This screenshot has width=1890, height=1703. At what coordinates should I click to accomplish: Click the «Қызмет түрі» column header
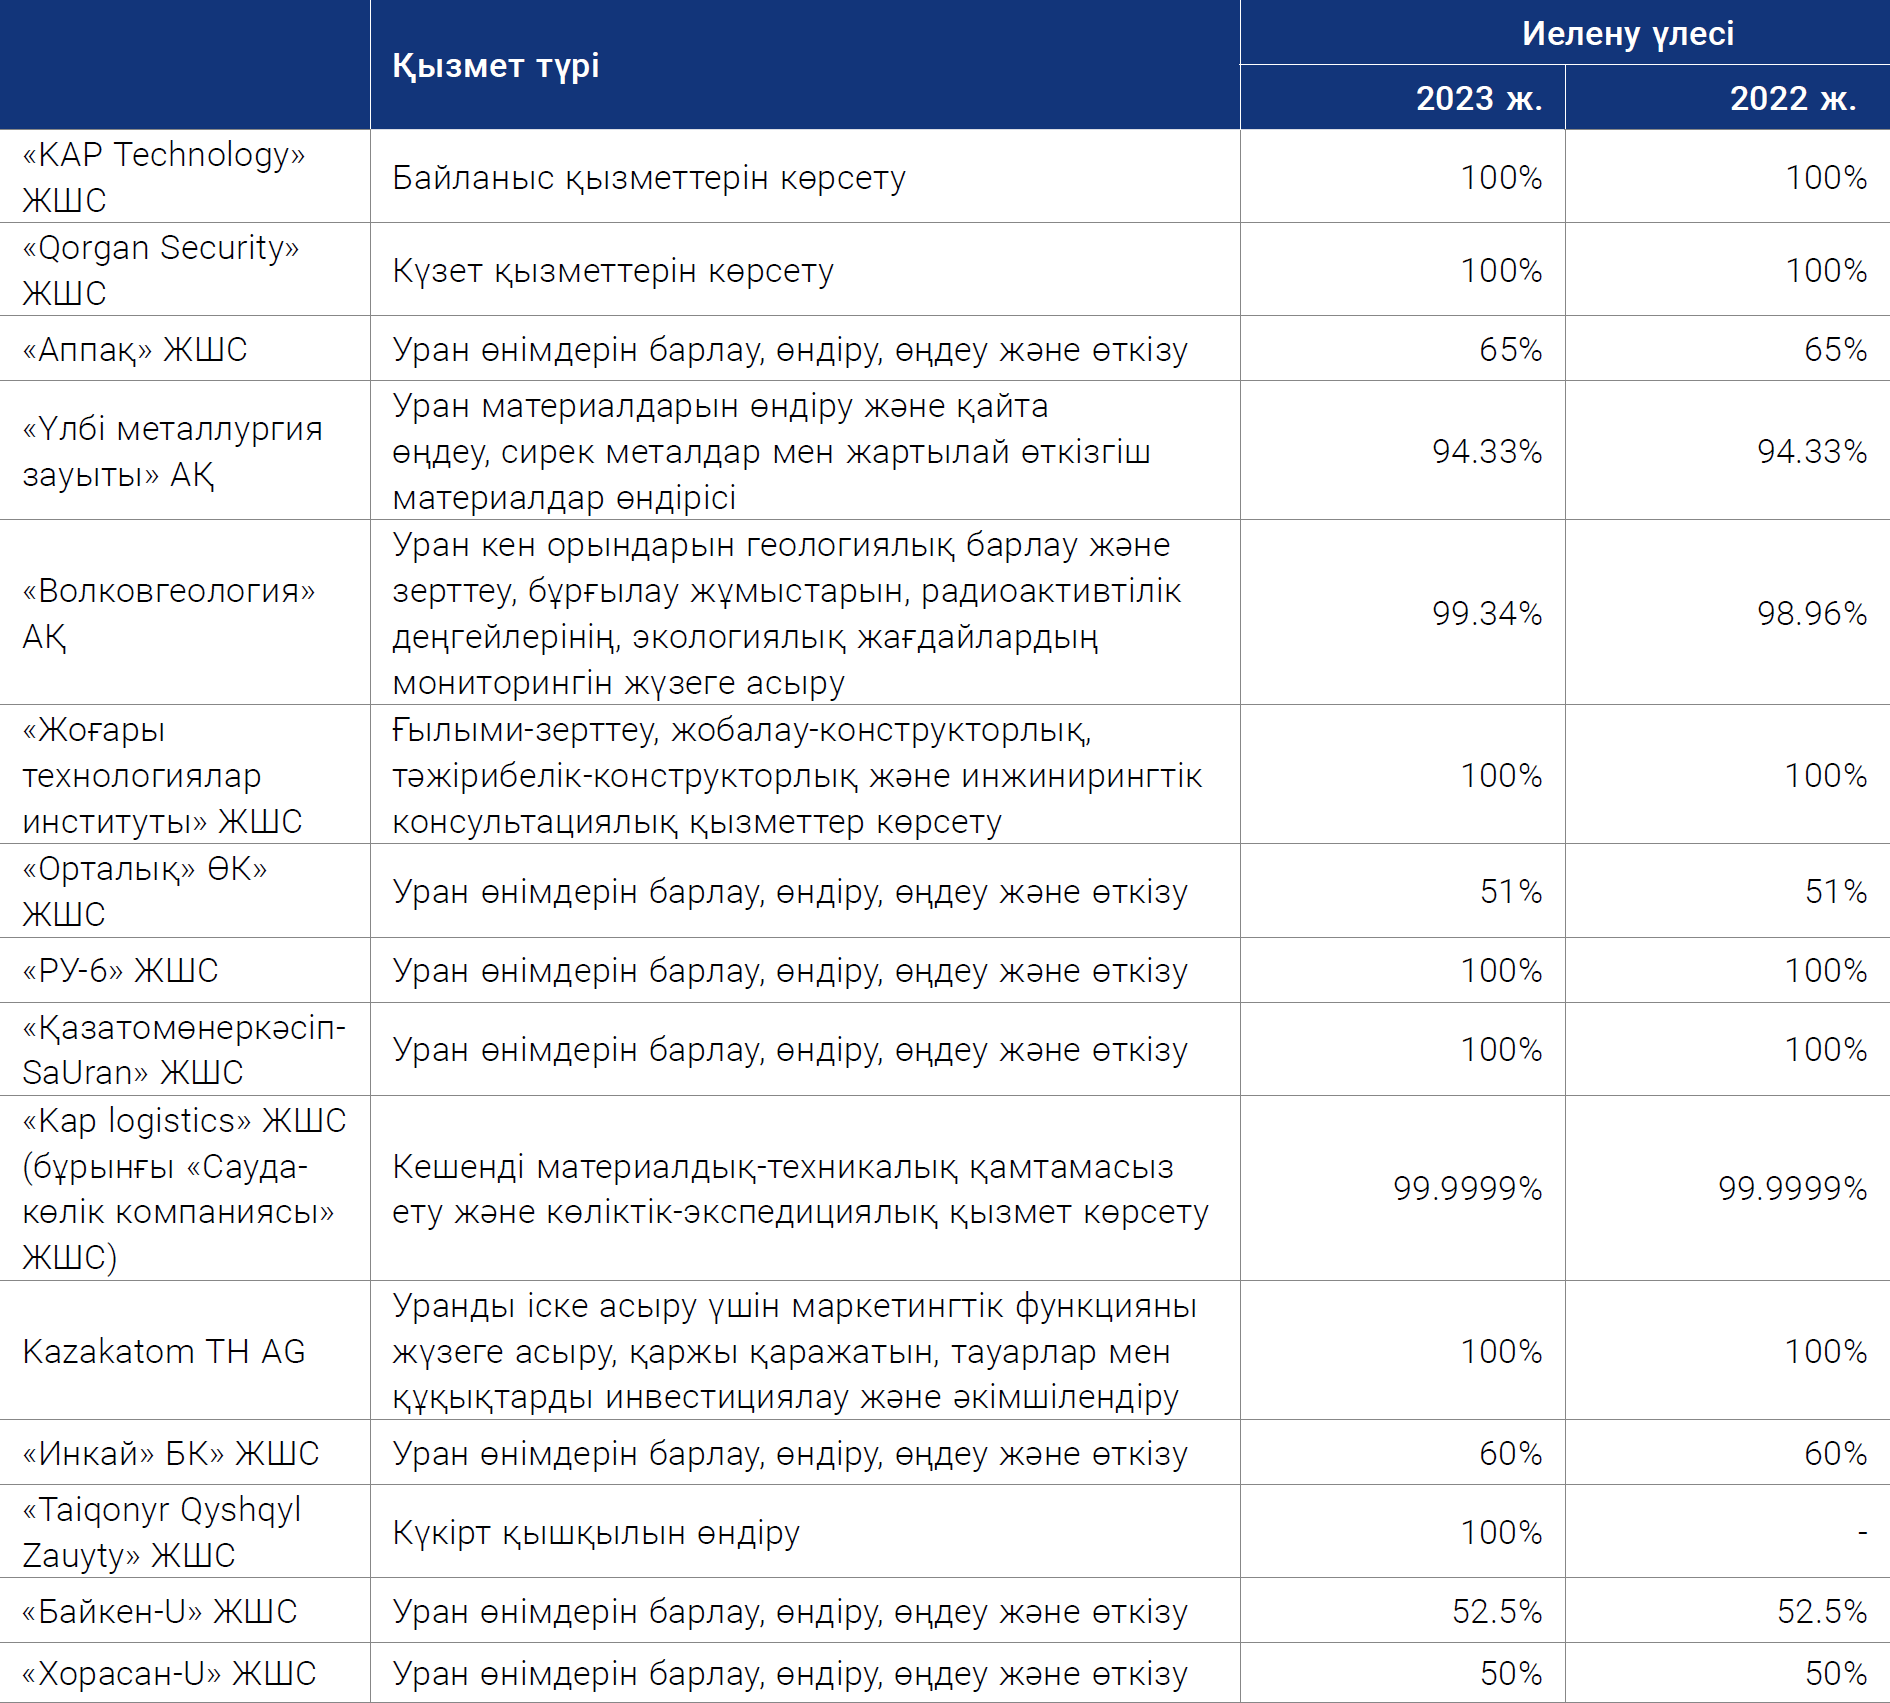[495, 65]
